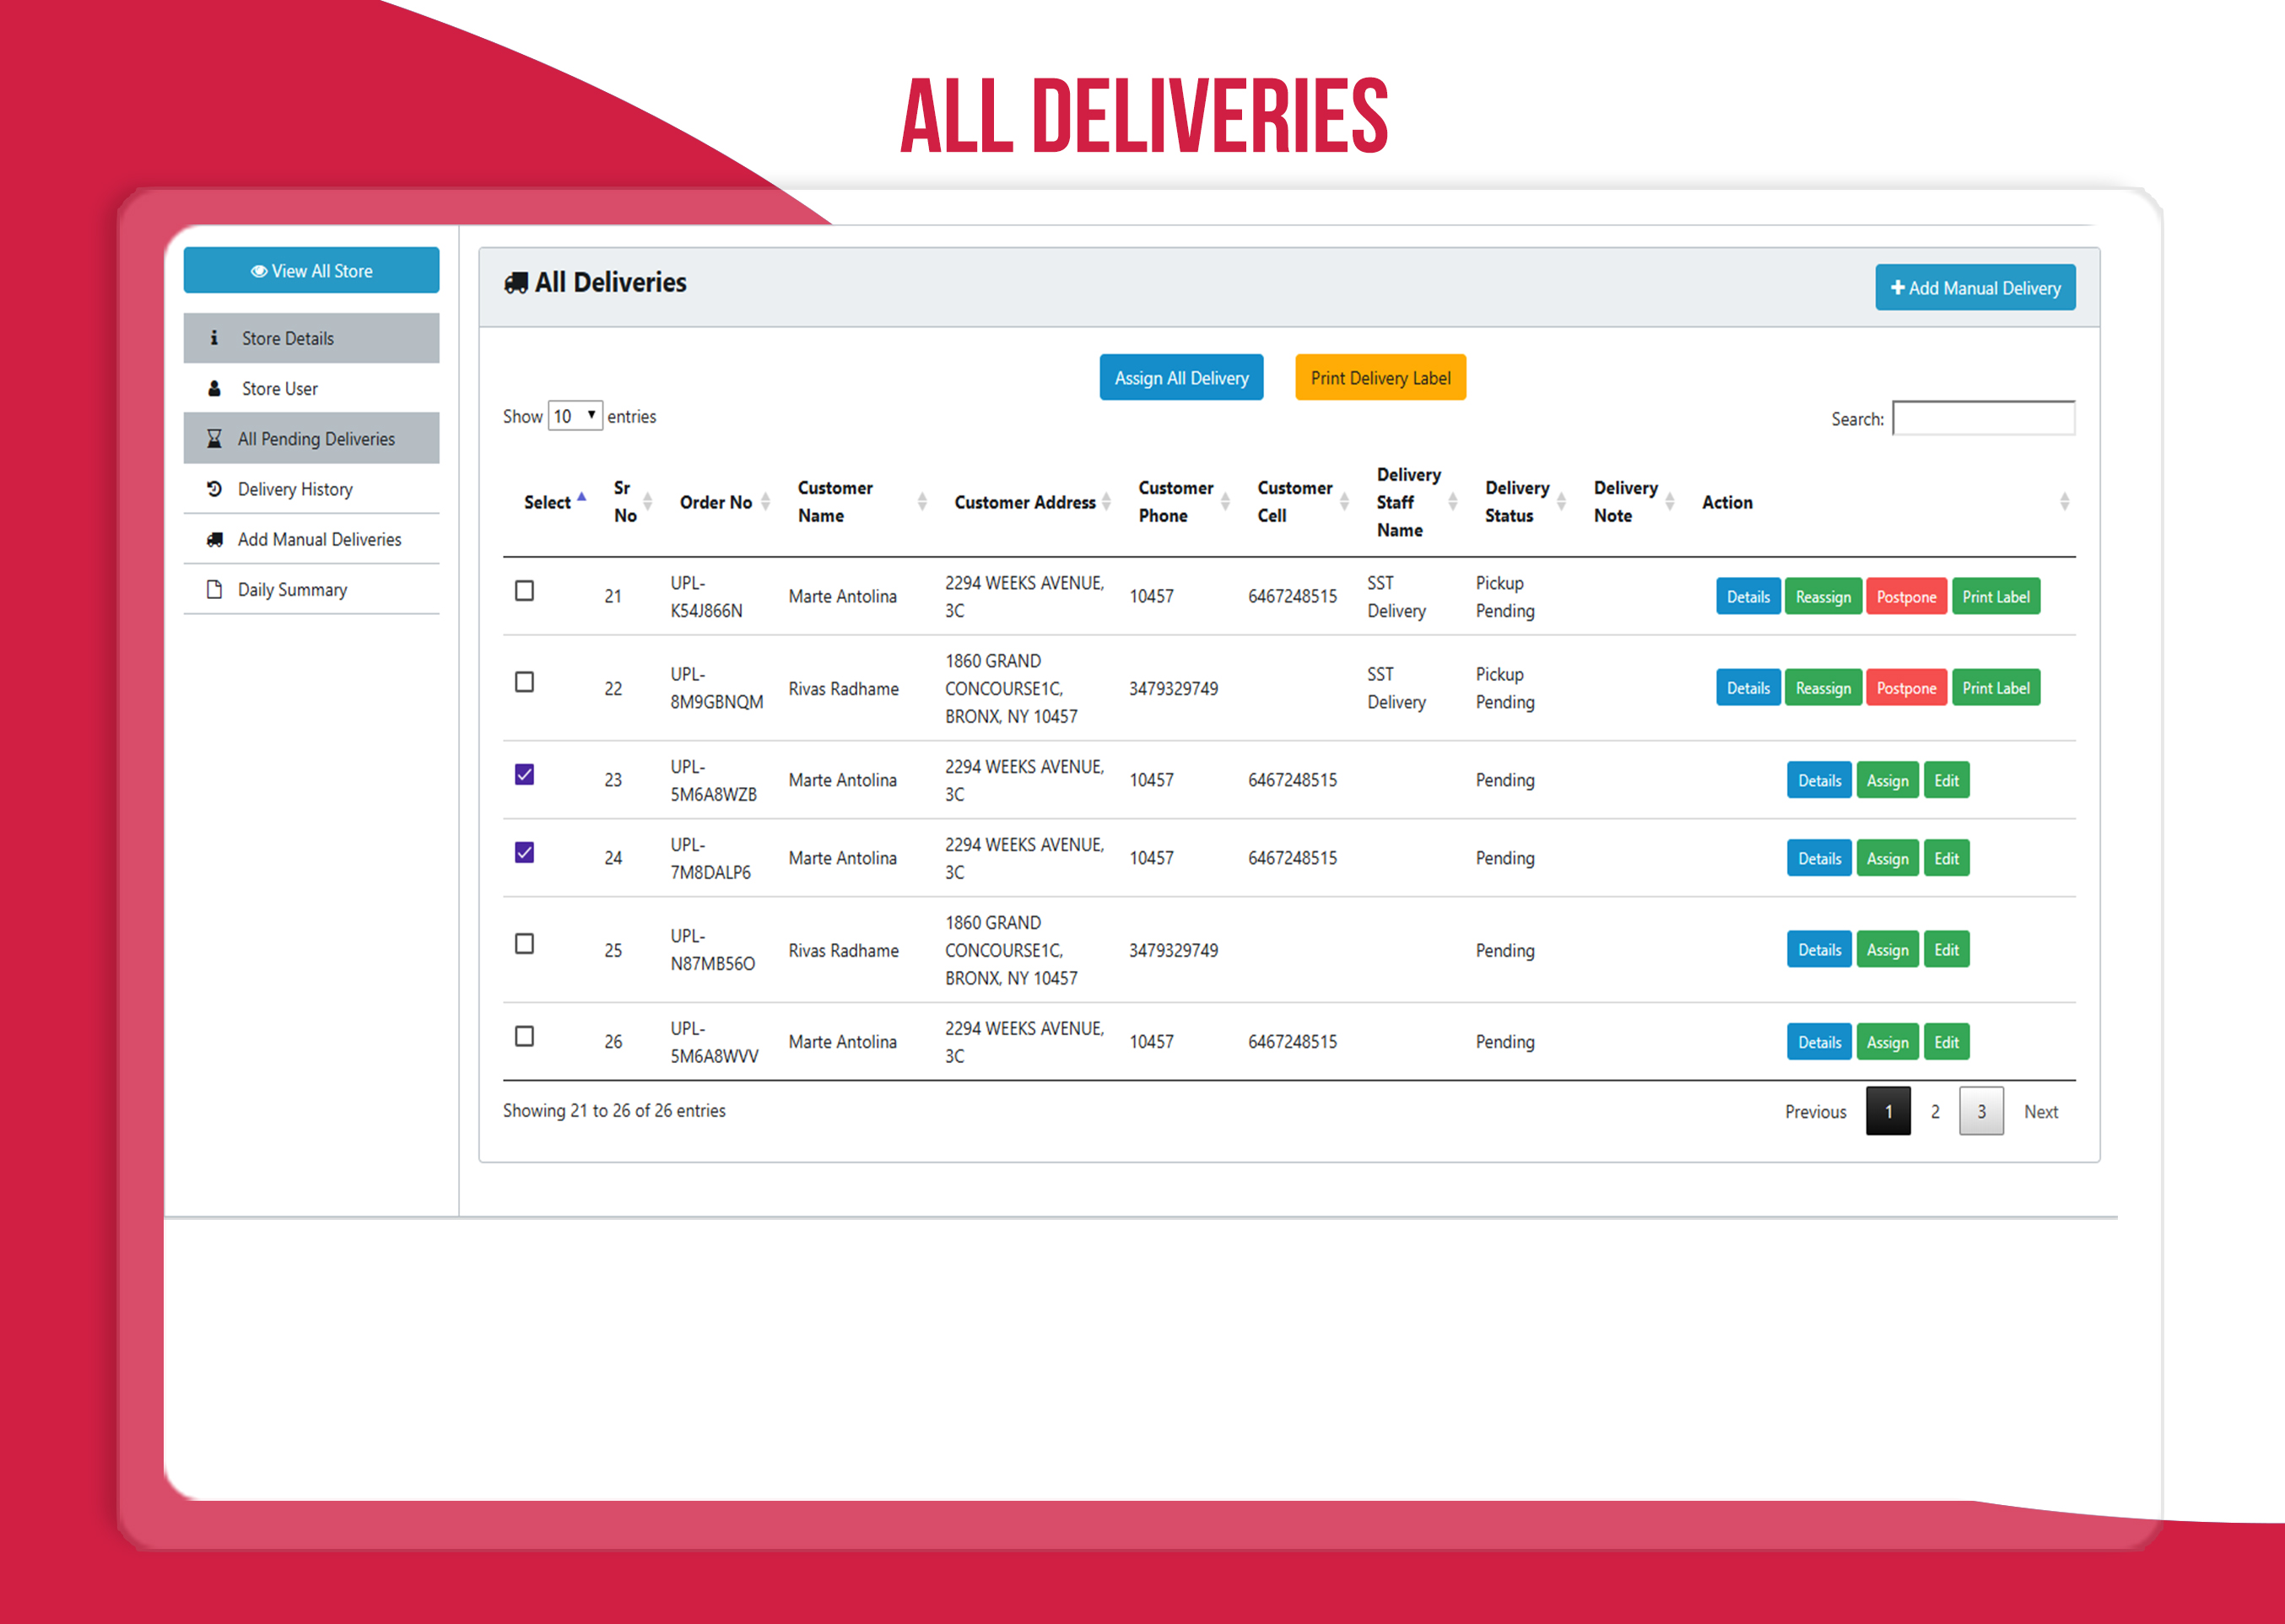Uncheck the checkbox for order row 23
The width and height of the screenshot is (2285, 1624).
click(x=524, y=774)
